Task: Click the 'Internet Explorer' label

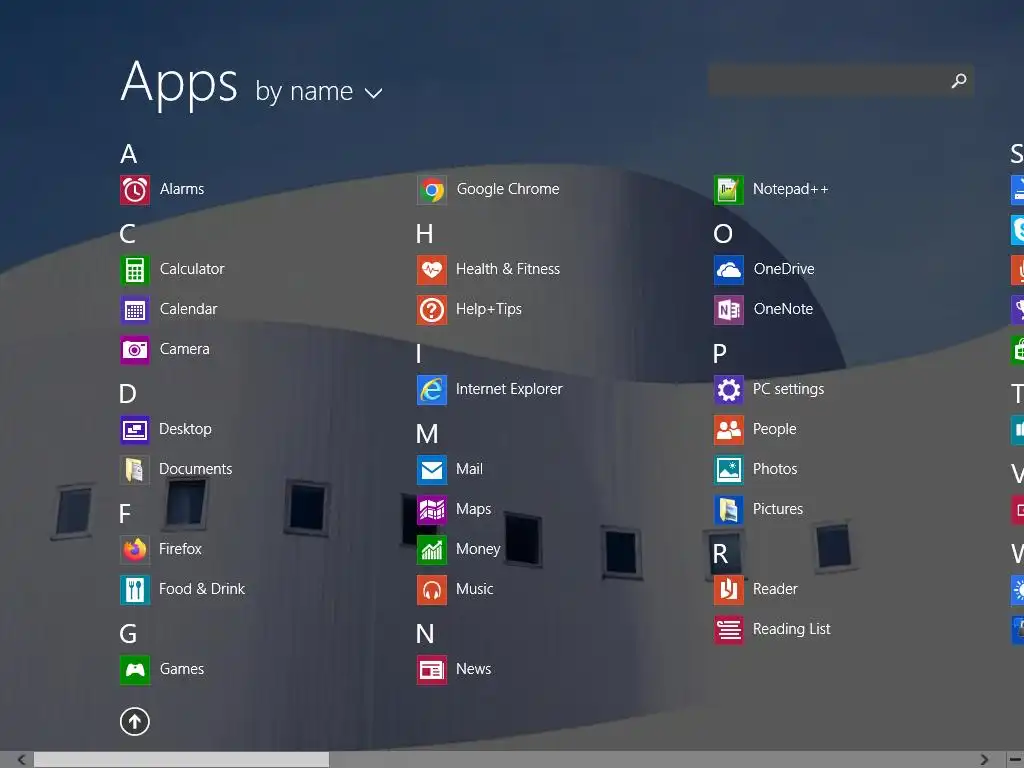Action: [x=509, y=389]
